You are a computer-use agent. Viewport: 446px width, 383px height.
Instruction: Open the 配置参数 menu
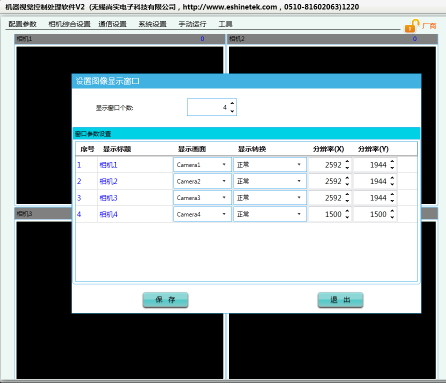point(22,24)
